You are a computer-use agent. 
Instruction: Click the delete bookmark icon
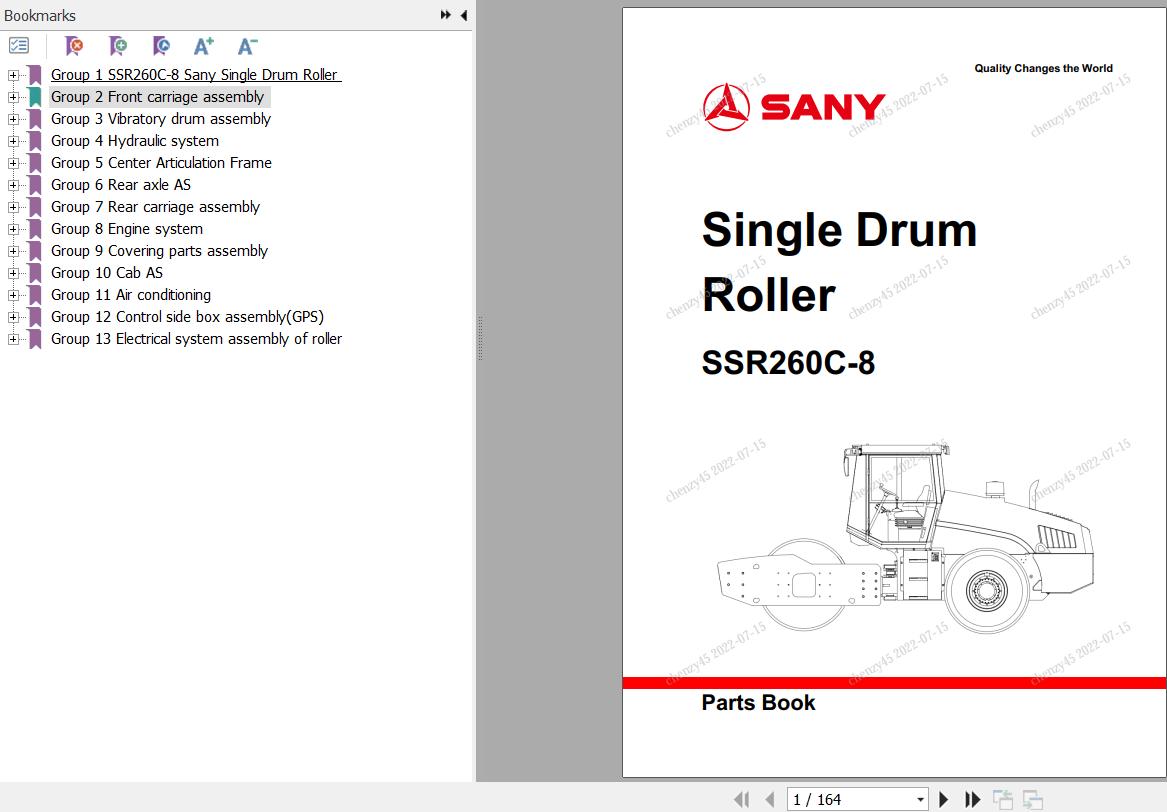tap(74, 46)
